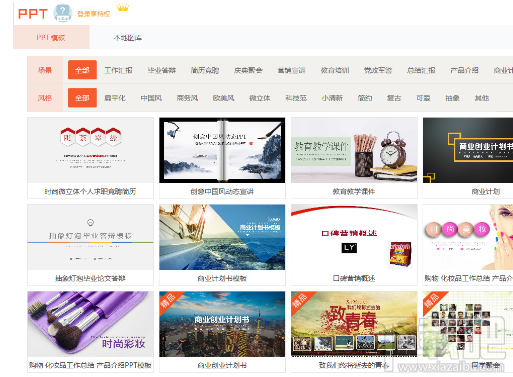Pick the 中国风 style filter
The width and height of the screenshot is (513, 377).
151,98
